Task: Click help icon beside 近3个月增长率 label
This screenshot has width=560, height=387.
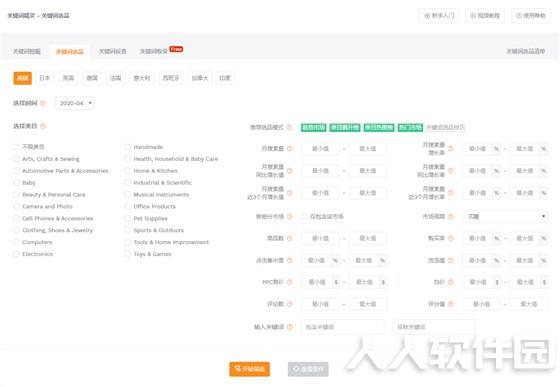Action: tap(451, 193)
